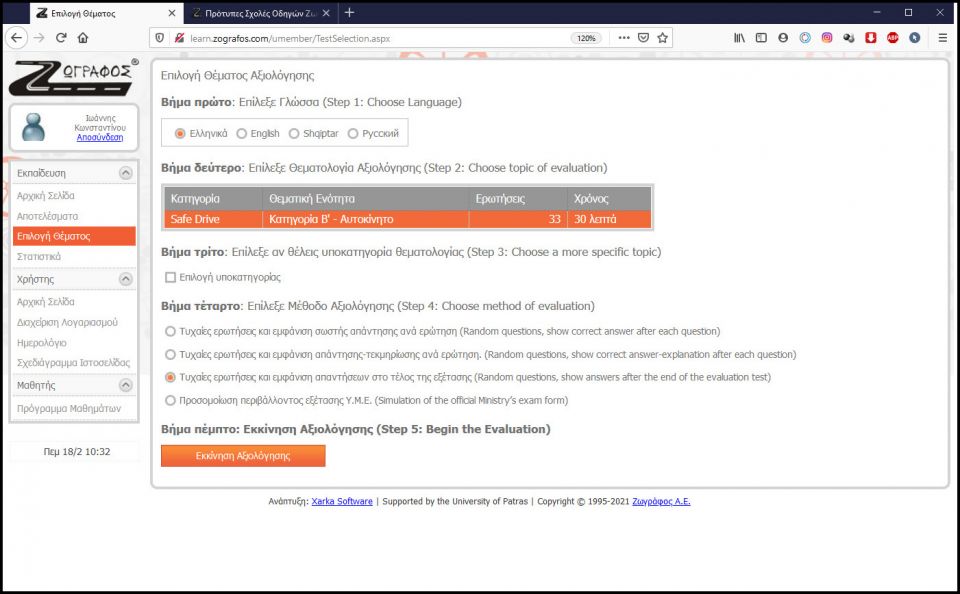
Task: Save page to Pocket icon
Action: [643, 38]
